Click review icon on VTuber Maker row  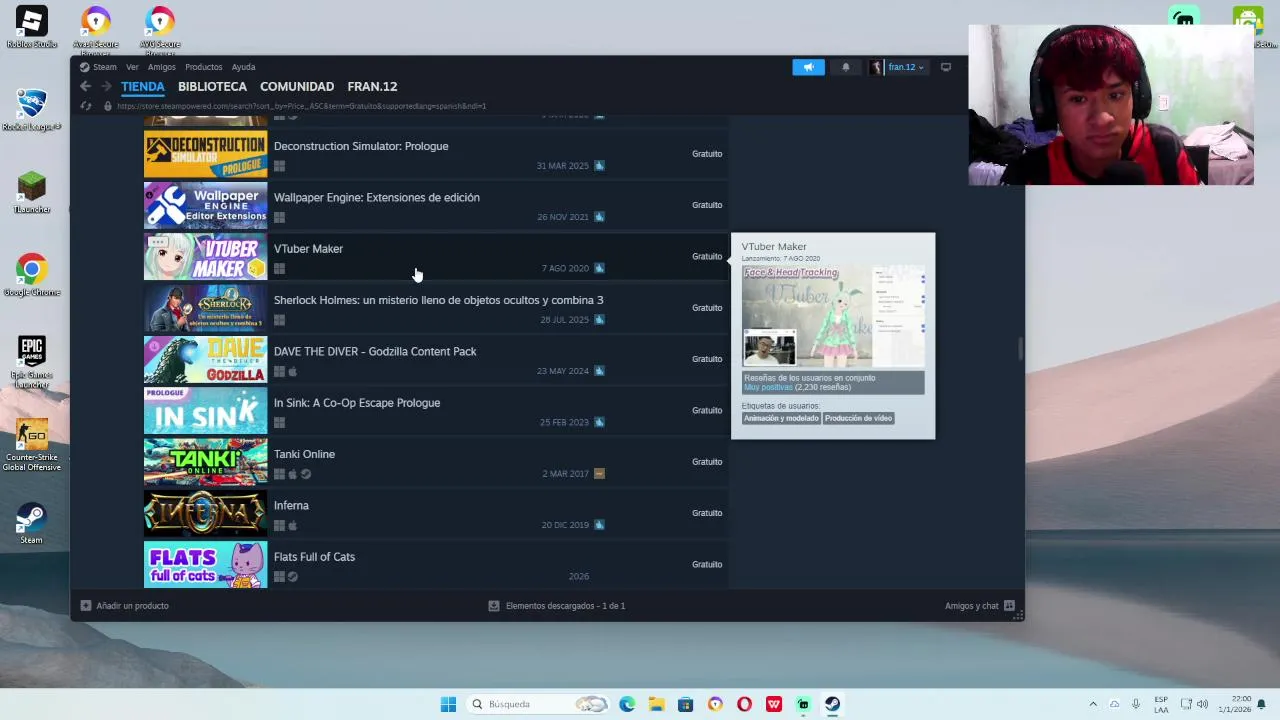point(599,268)
